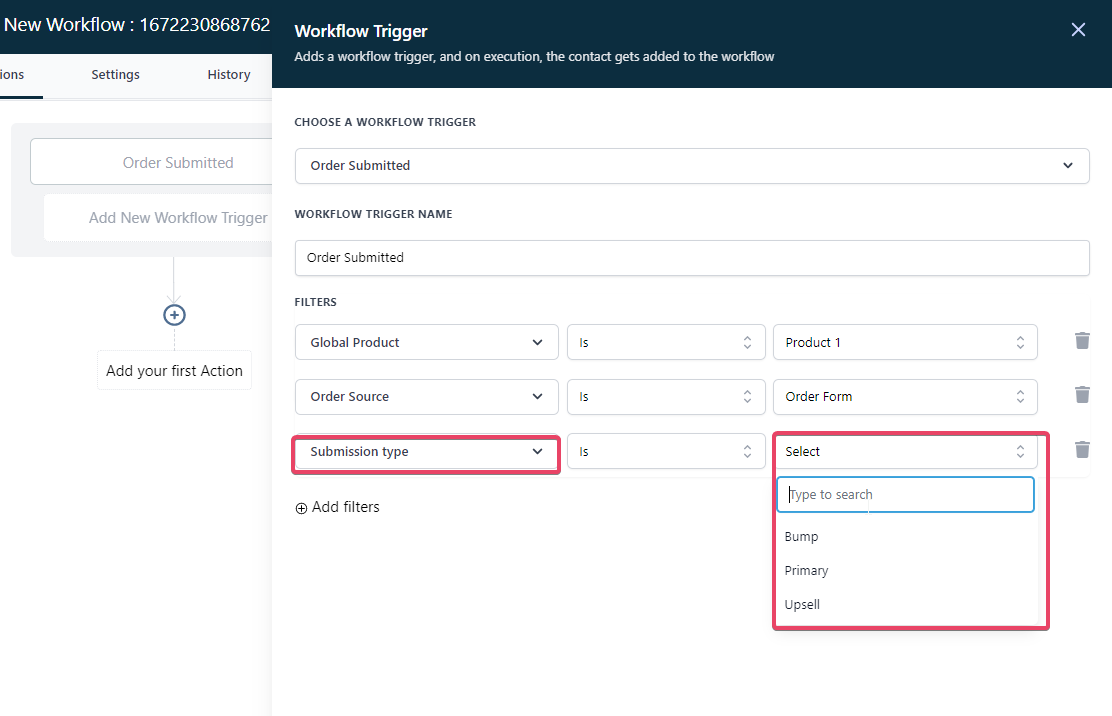Close the Workflow Trigger panel
Screen dimensions: 1112x716
[x=1078, y=30]
